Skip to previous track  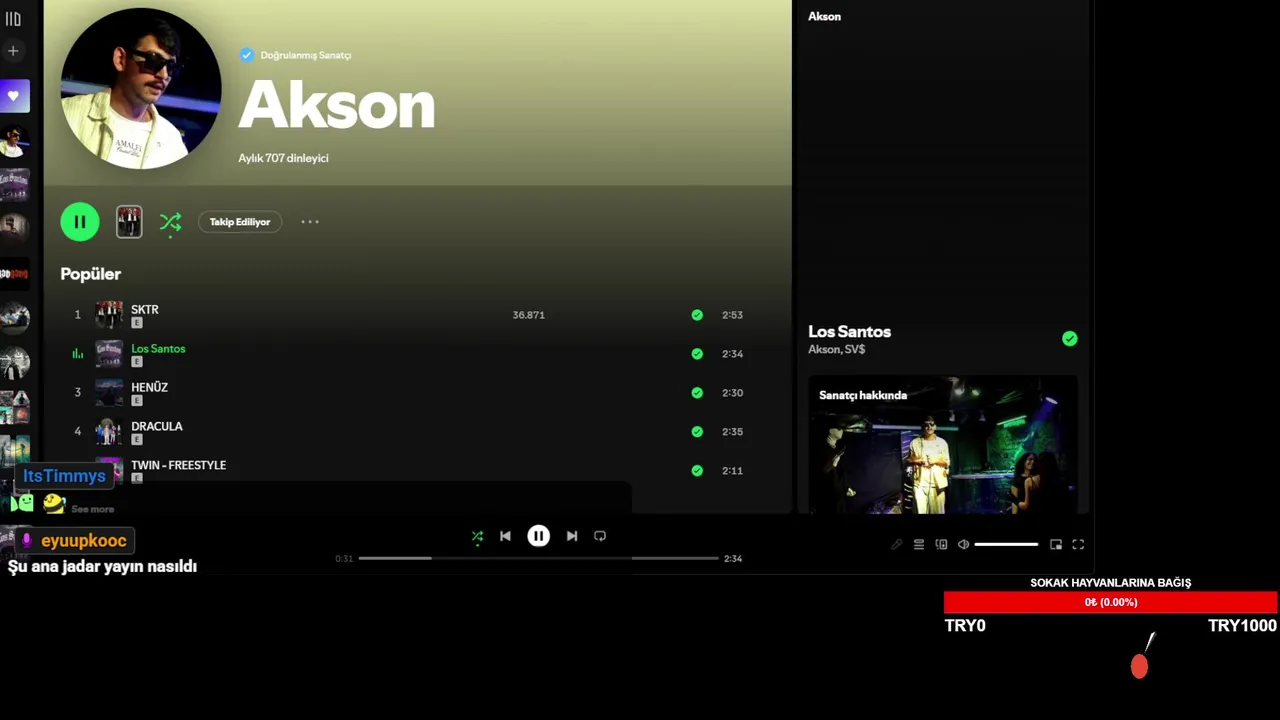point(505,536)
